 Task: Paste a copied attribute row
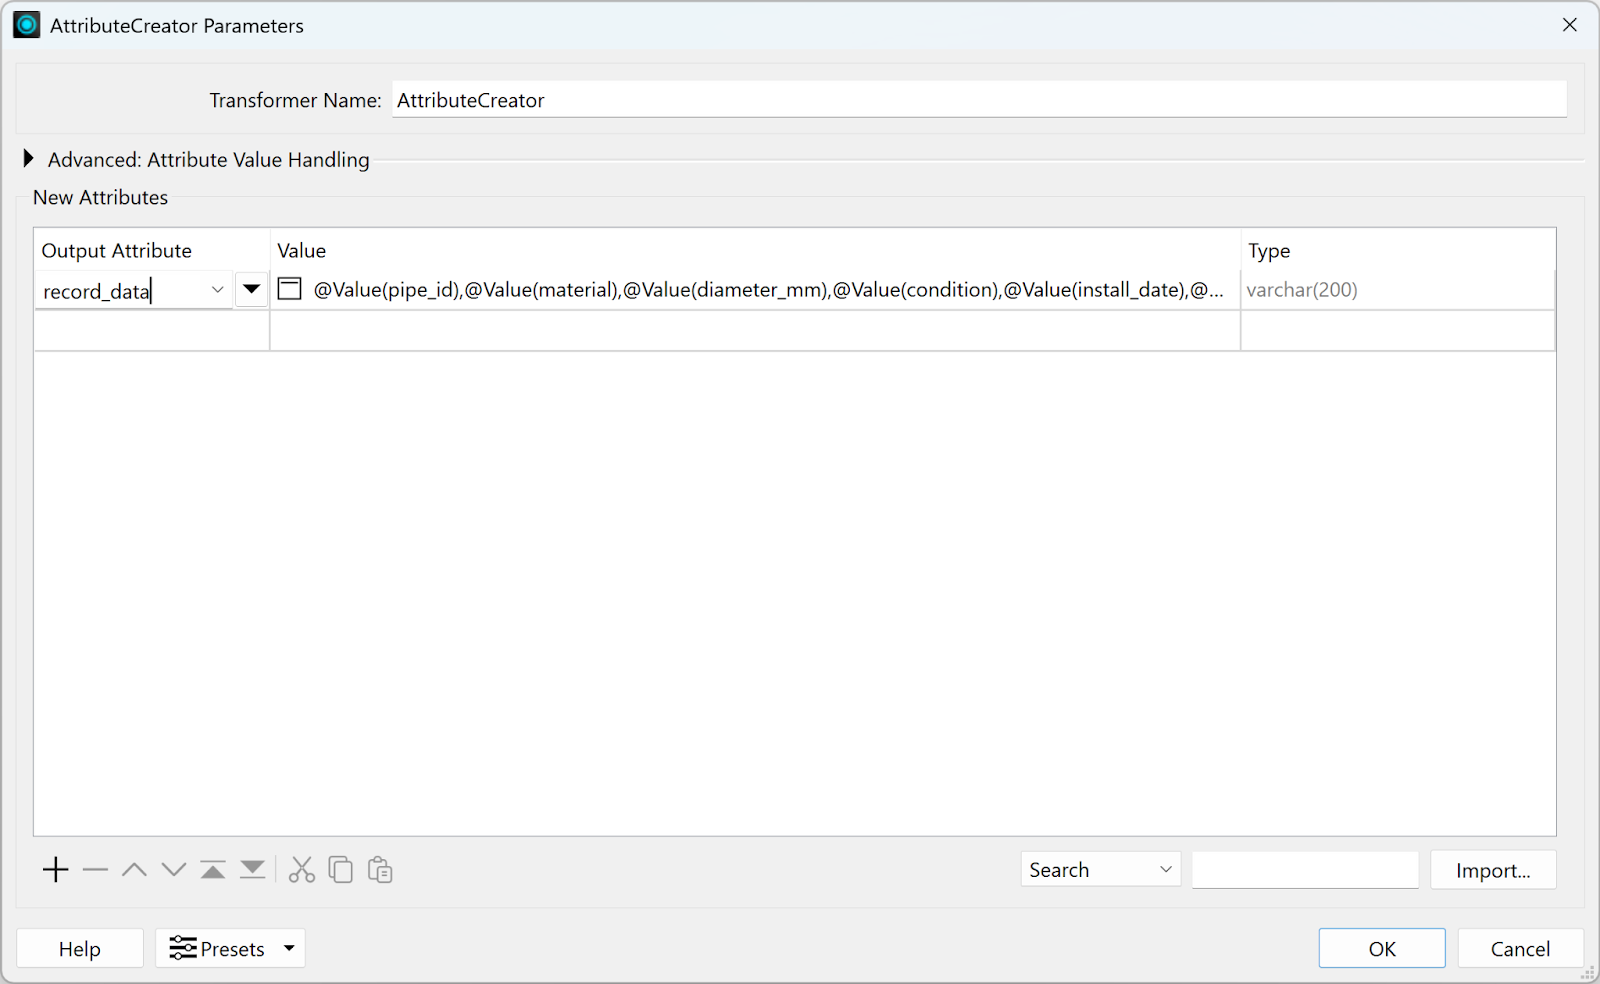(379, 869)
